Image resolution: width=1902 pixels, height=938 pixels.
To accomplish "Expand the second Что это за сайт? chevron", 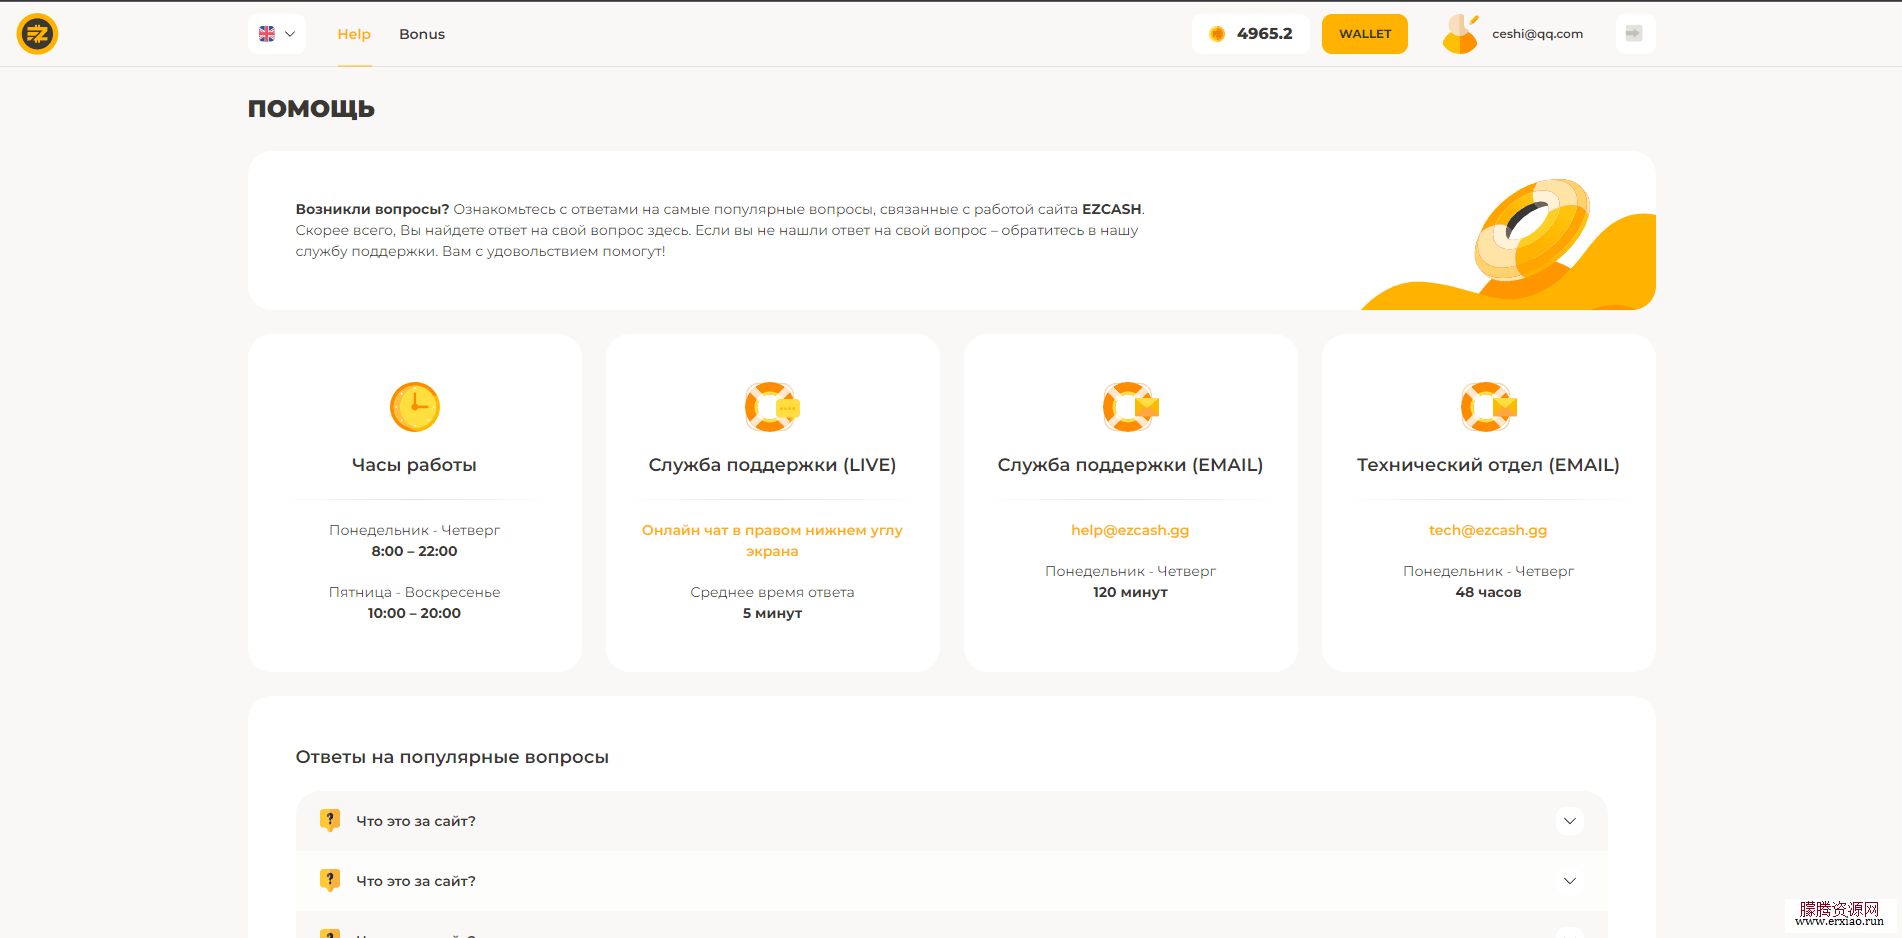I will coord(1570,881).
